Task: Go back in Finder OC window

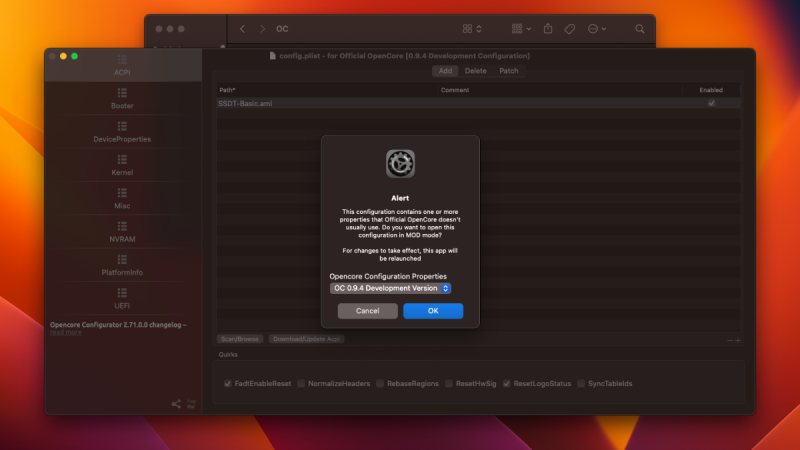Action: [x=242, y=29]
